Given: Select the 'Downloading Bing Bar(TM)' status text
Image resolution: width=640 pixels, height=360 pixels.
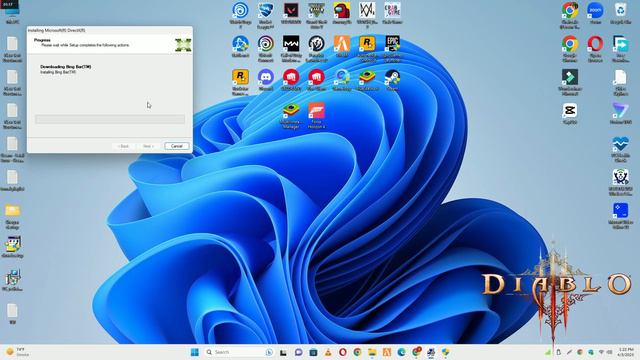Looking at the screenshot, I should [65, 67].
